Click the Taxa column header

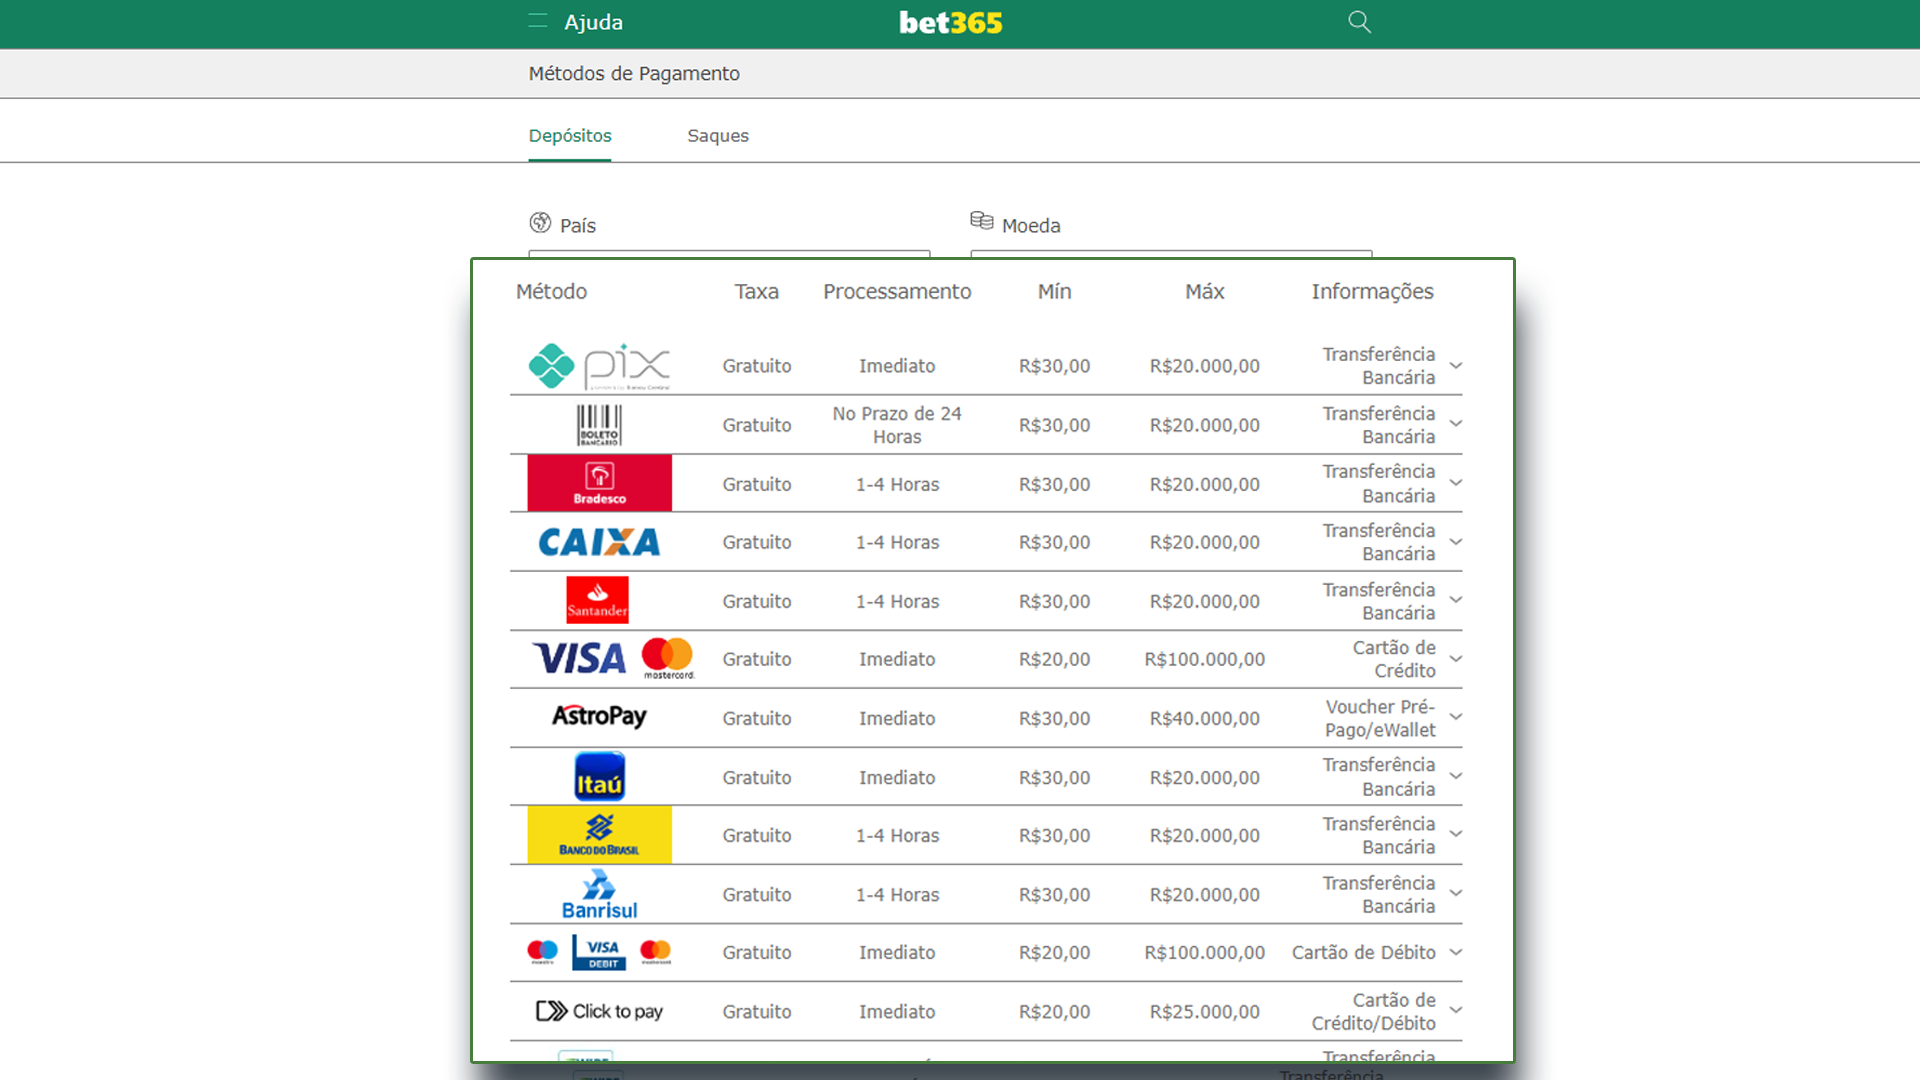pos(756,291)
